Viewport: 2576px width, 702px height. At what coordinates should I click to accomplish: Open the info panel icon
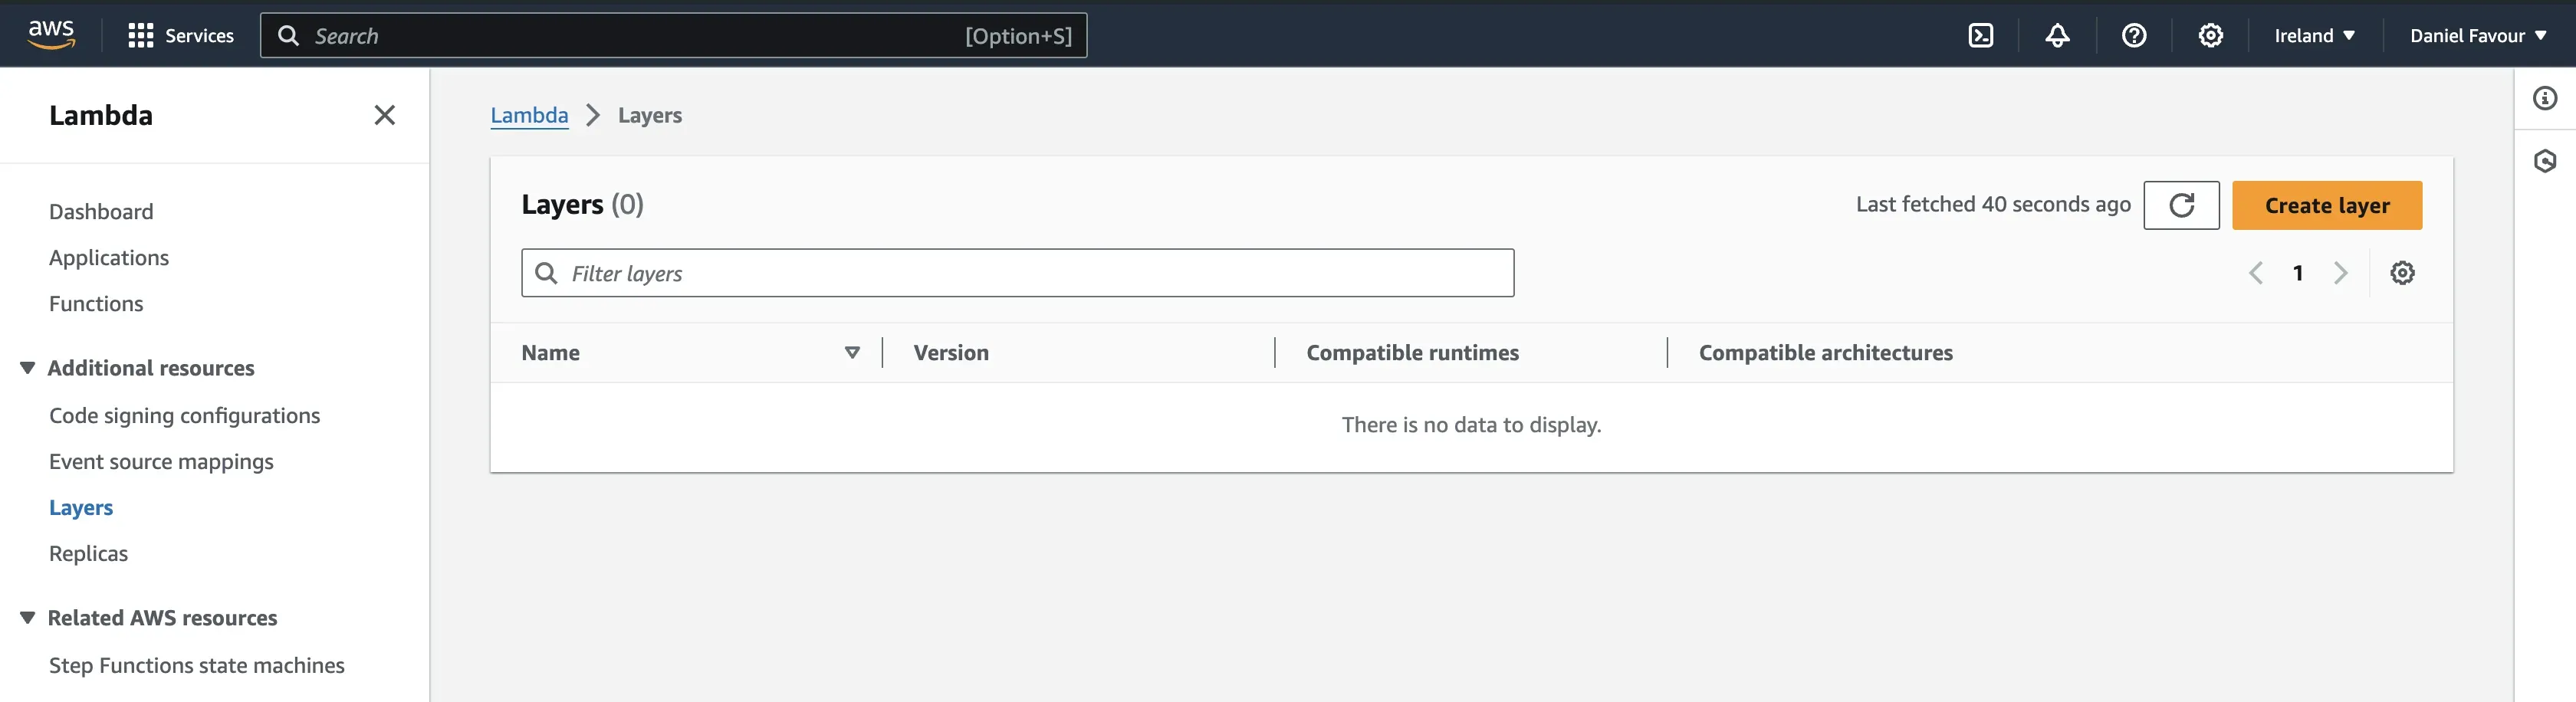[2545, 98]
